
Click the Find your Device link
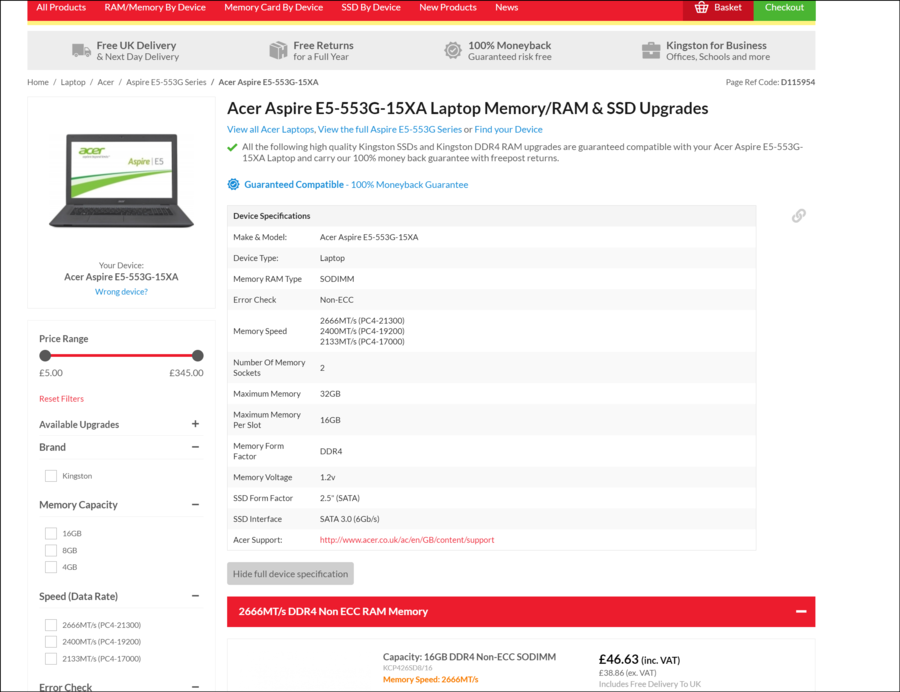tap(508, 129)
